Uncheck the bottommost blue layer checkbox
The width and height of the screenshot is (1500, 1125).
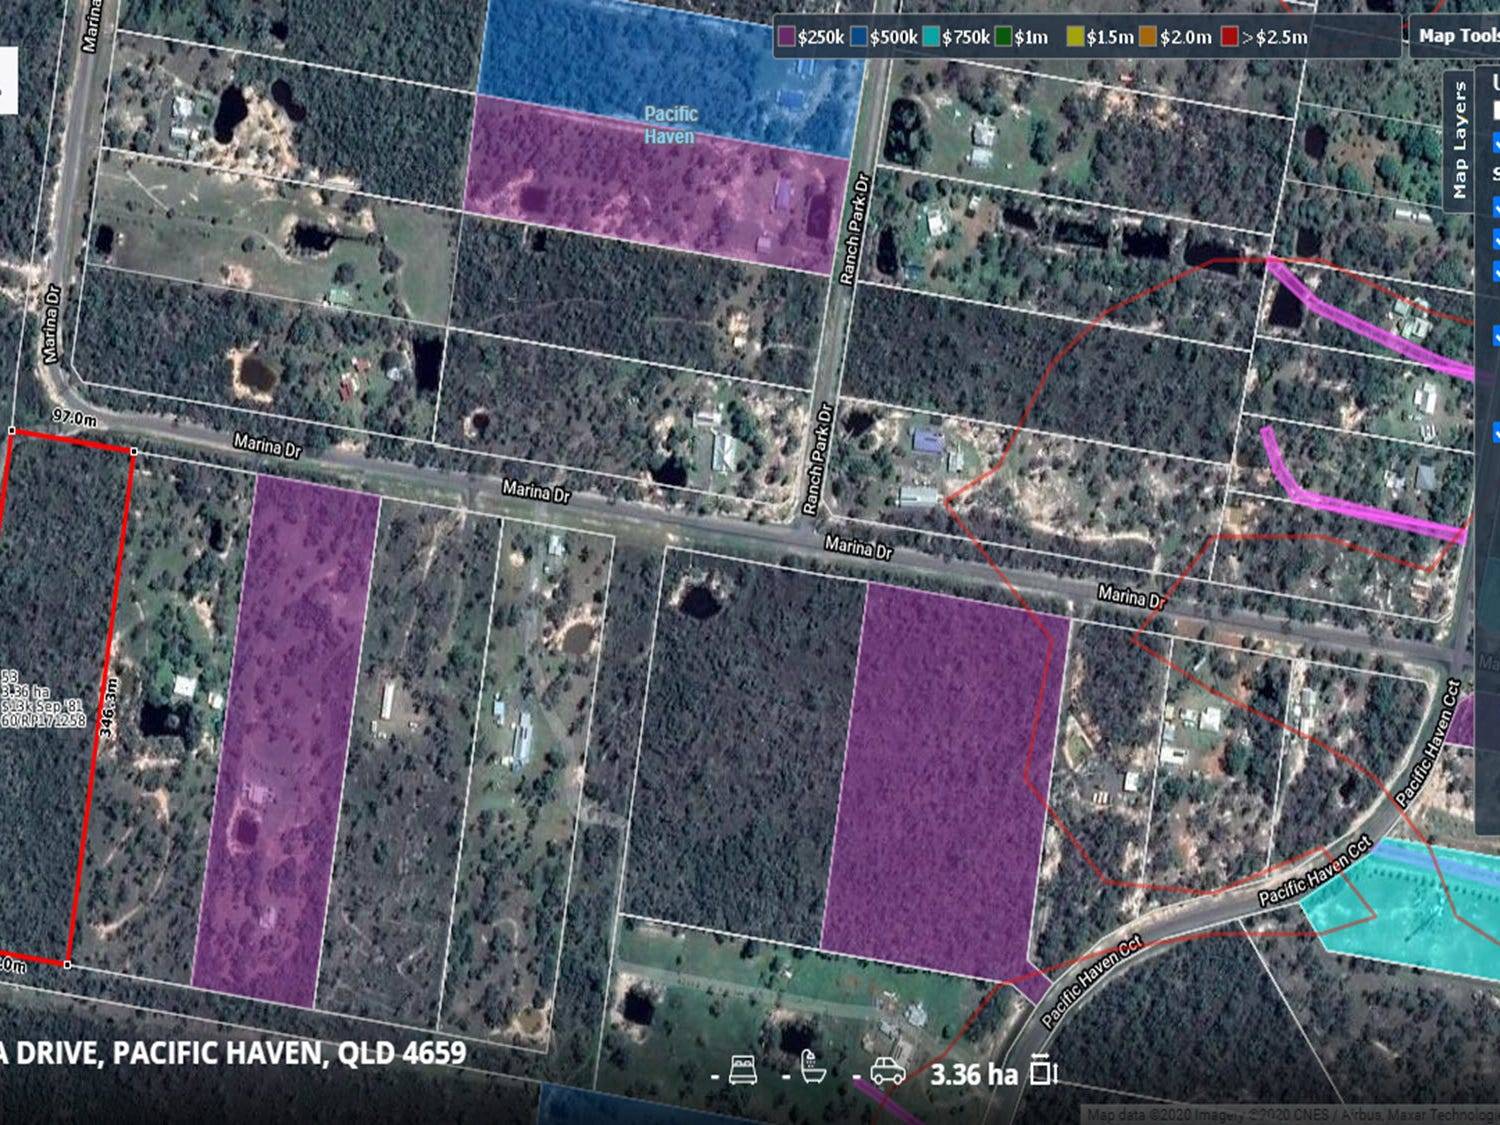coord(1496,433)
